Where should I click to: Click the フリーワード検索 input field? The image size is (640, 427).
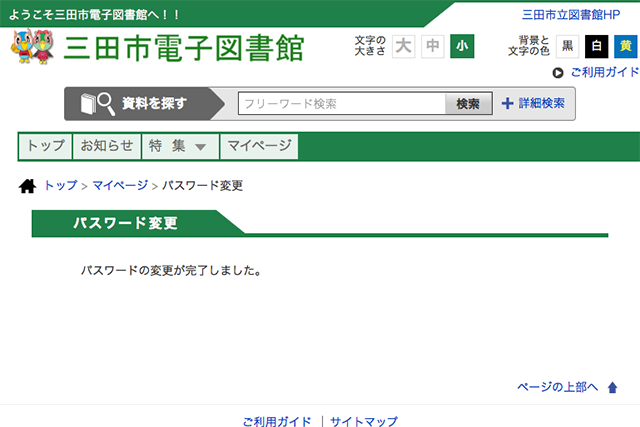click(x=341, y=103)
